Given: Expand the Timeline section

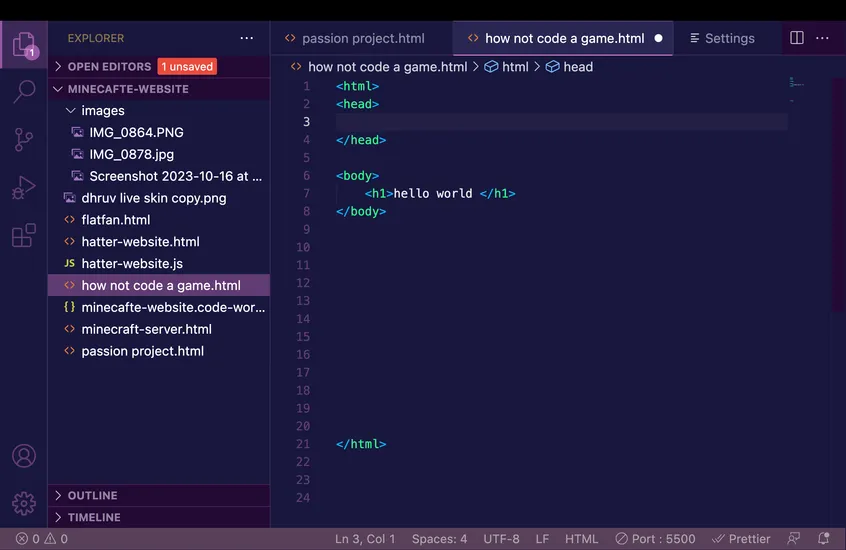Looking at the screenshot, I should [94, 518].
